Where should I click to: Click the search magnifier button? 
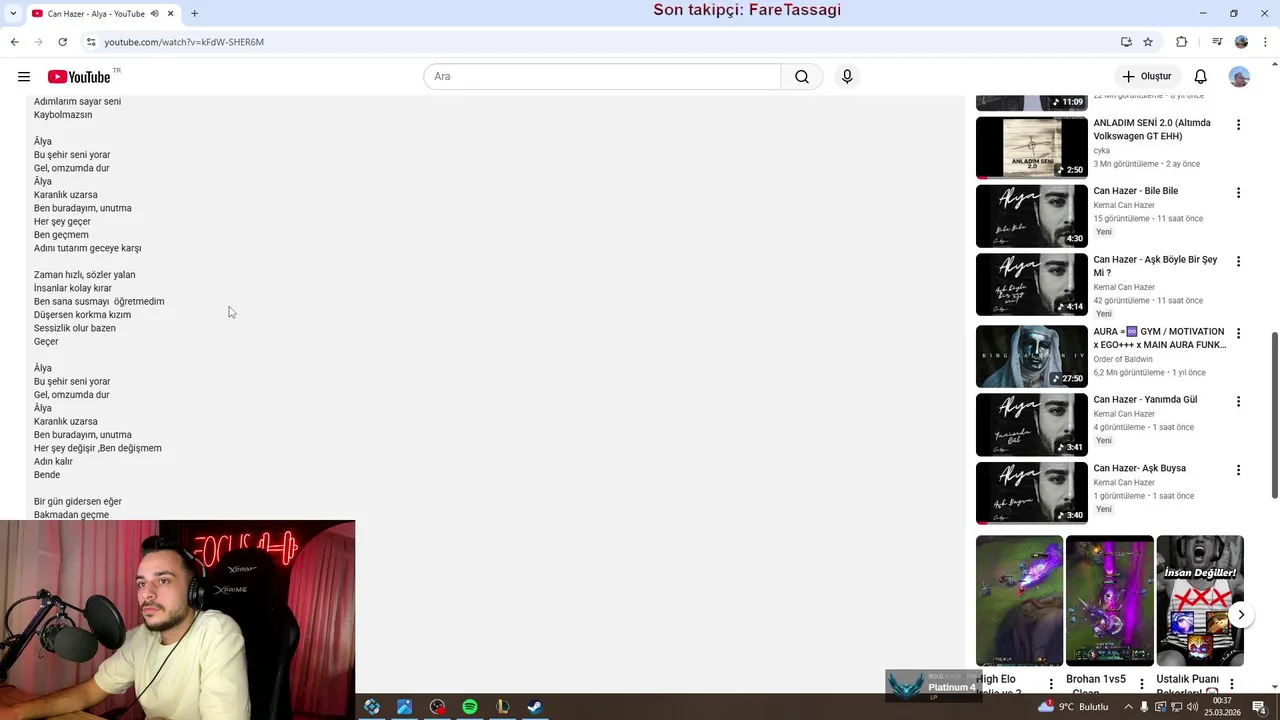click(x=802, y=77)
